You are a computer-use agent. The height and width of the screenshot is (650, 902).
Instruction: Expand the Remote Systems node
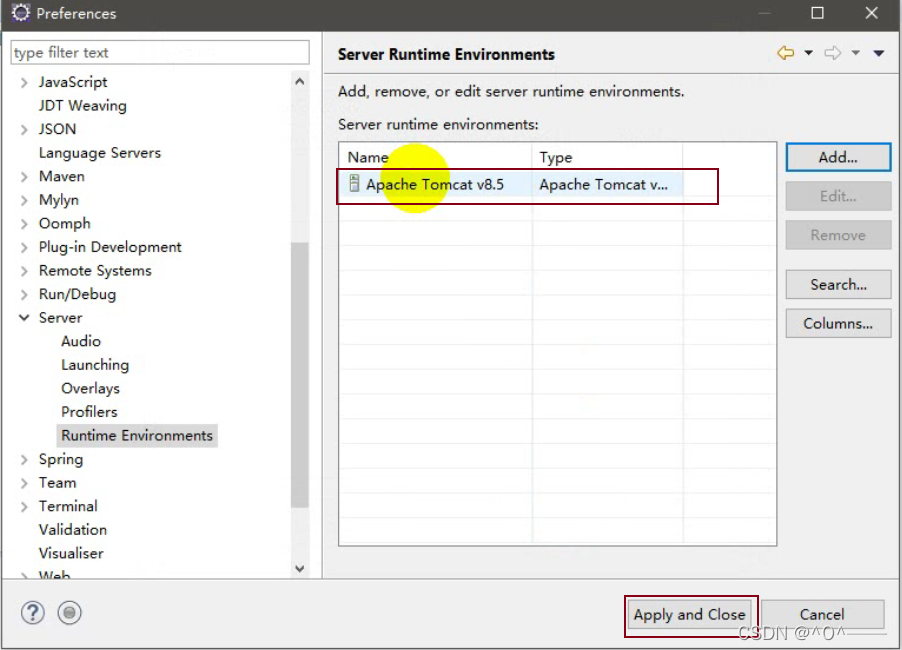pos(24,271)
